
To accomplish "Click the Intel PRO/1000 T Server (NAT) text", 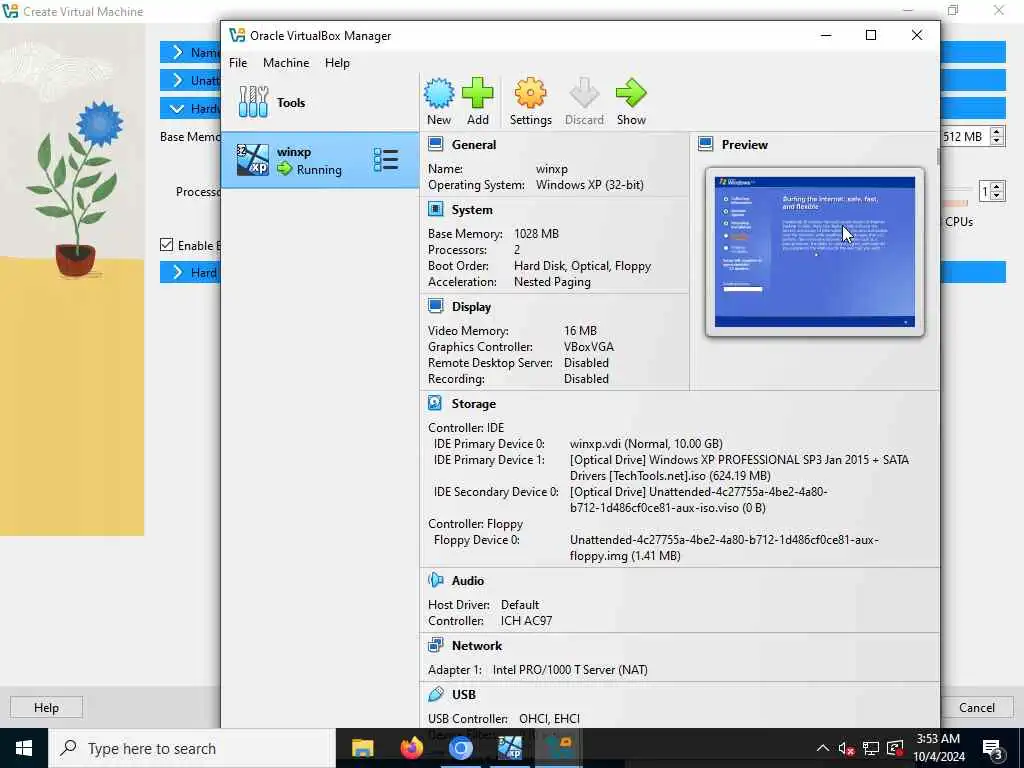I will [x=569, y=669].
